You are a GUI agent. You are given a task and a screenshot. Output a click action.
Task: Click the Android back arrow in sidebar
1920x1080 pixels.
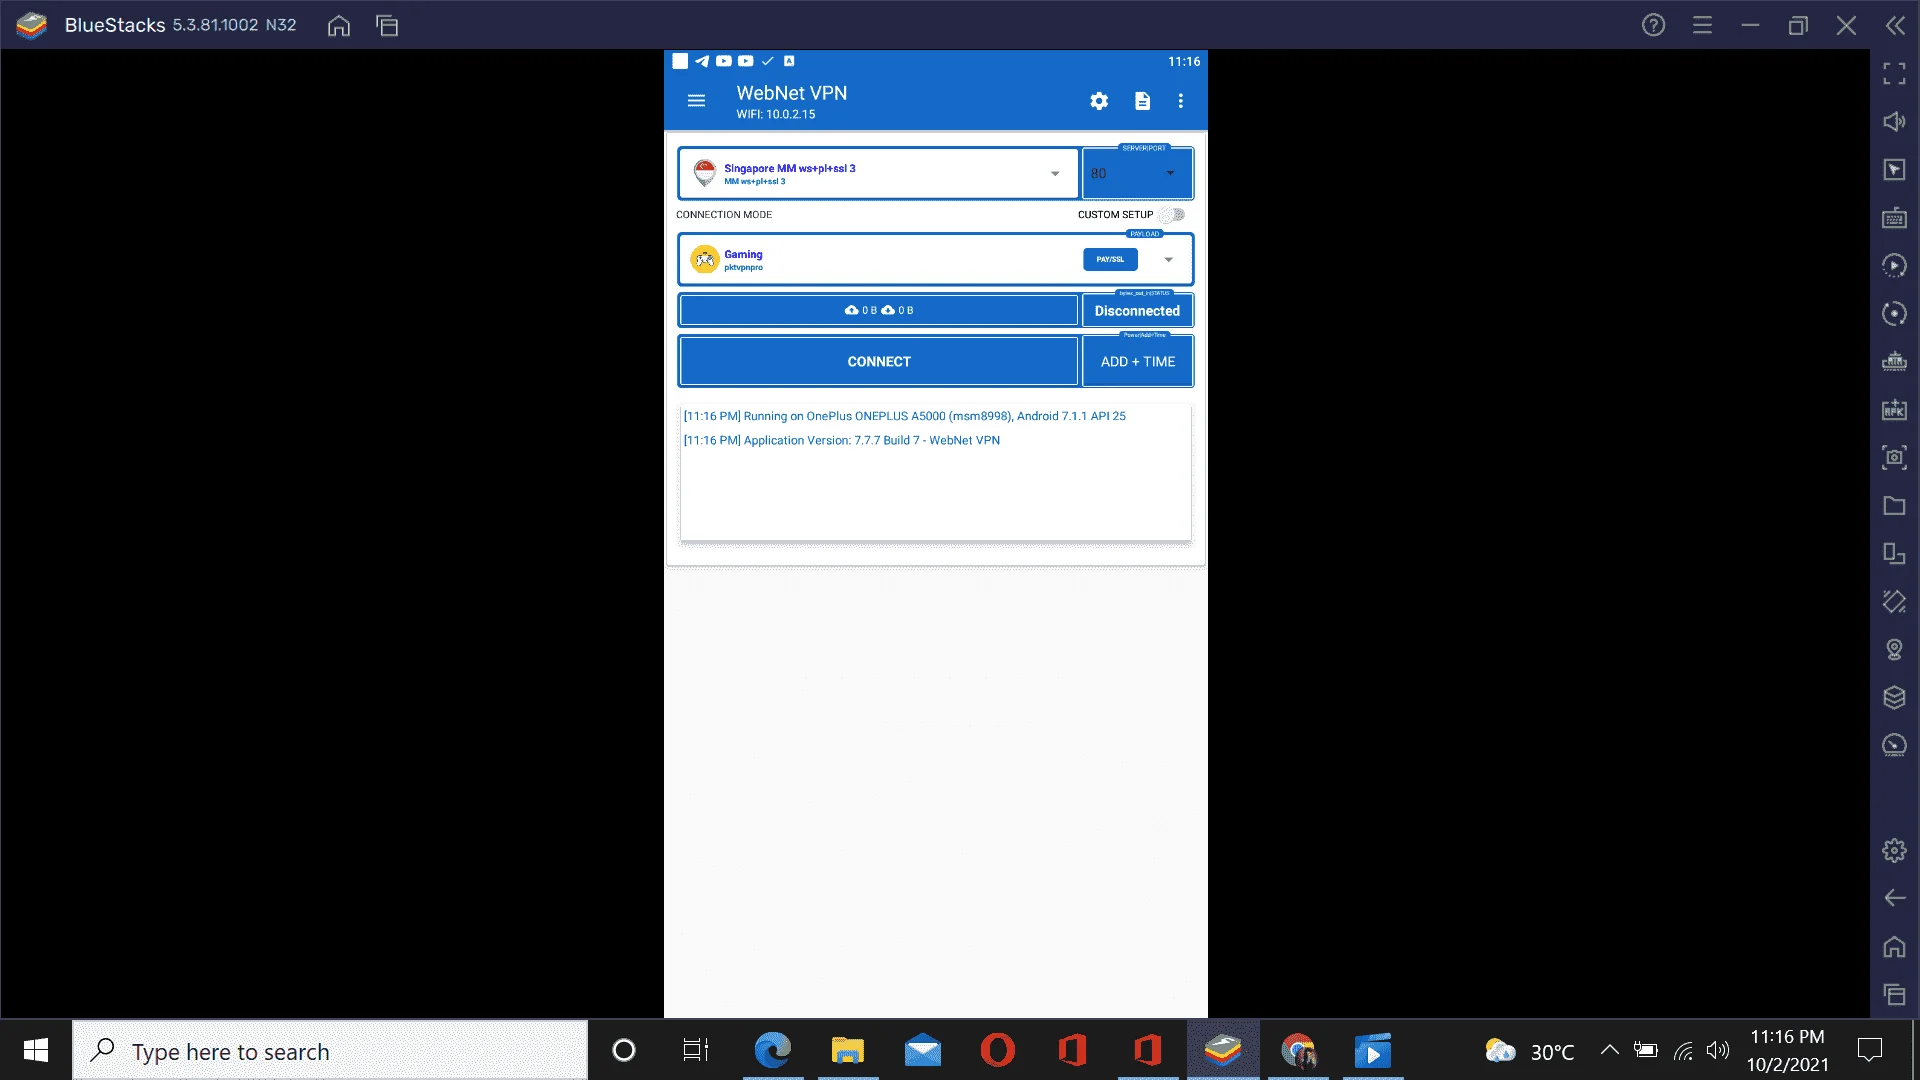(1894, 898)
